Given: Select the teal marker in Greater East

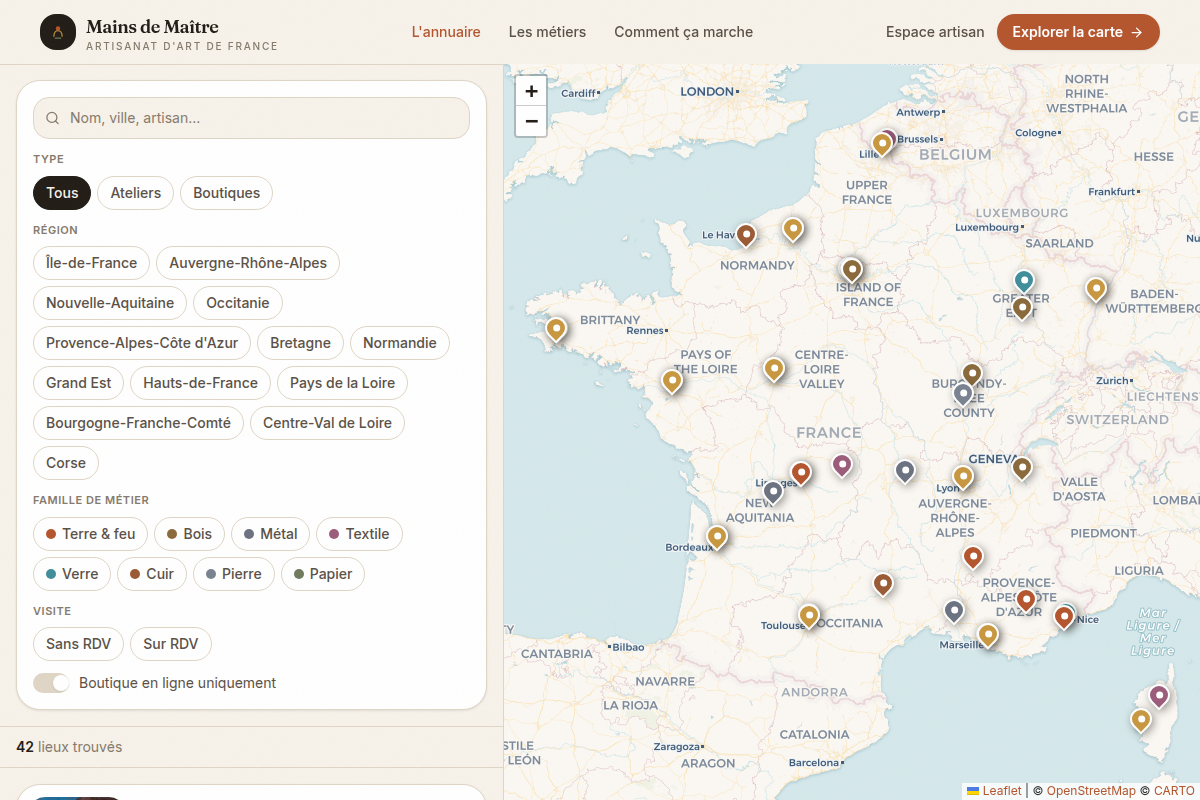Looking at the screenshot, I should pyautogui.click(x=1023, y=282).
